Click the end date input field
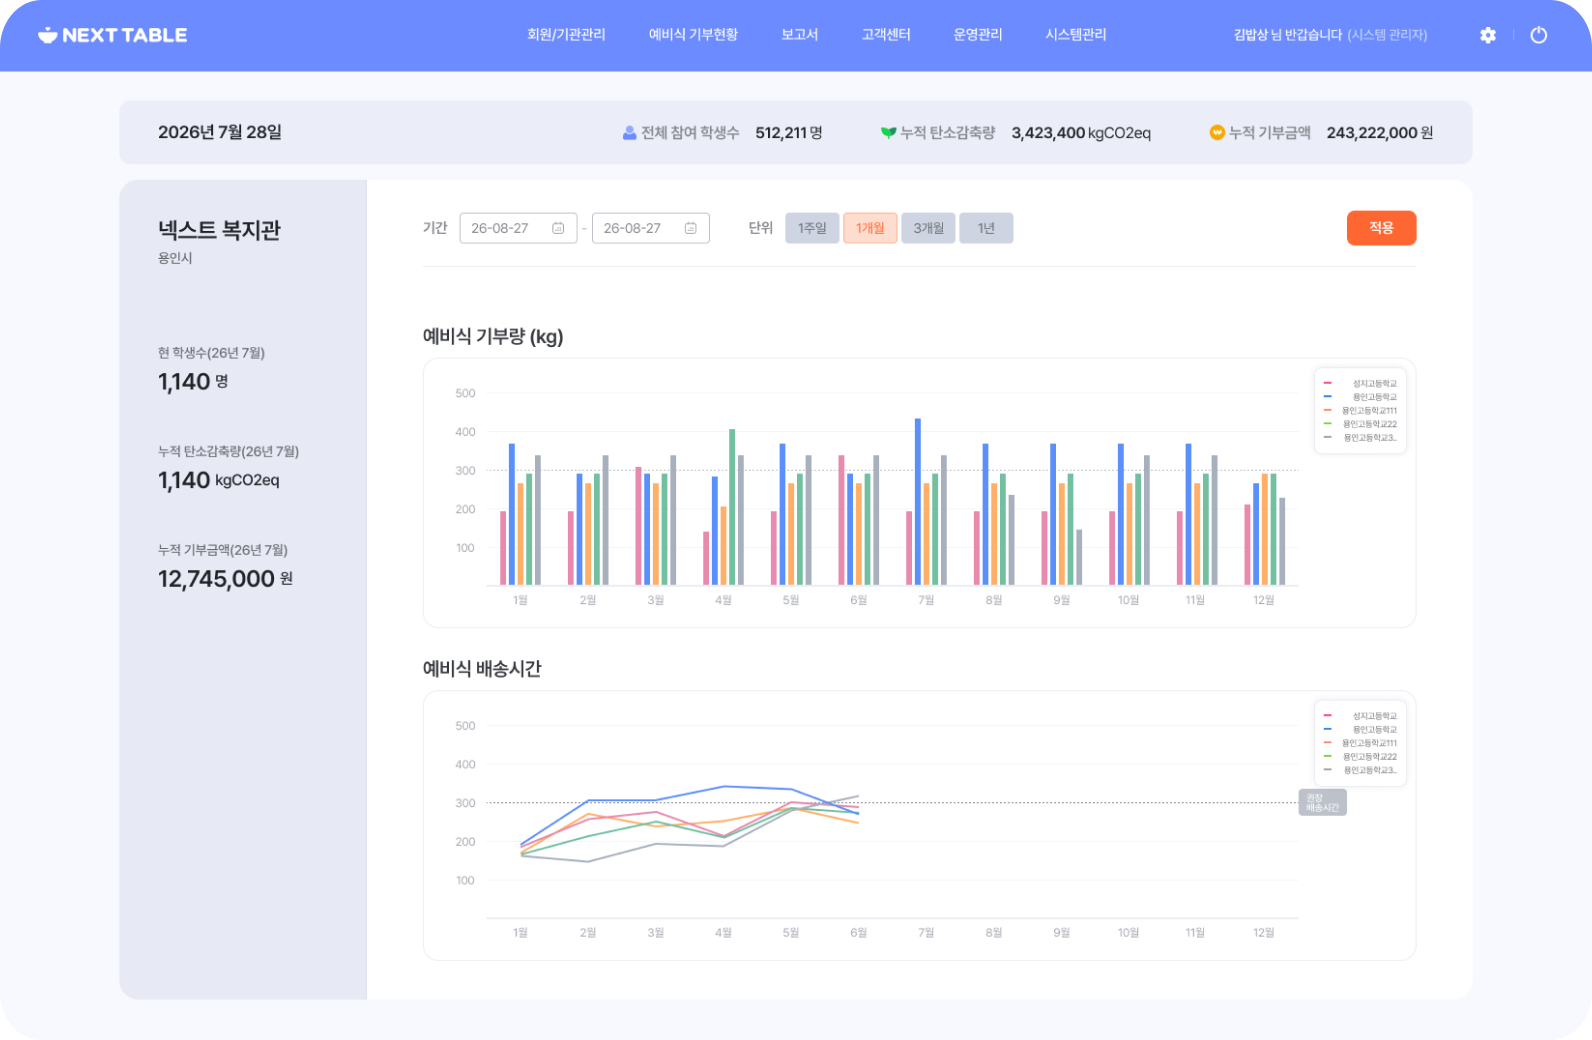 point(651,228)
